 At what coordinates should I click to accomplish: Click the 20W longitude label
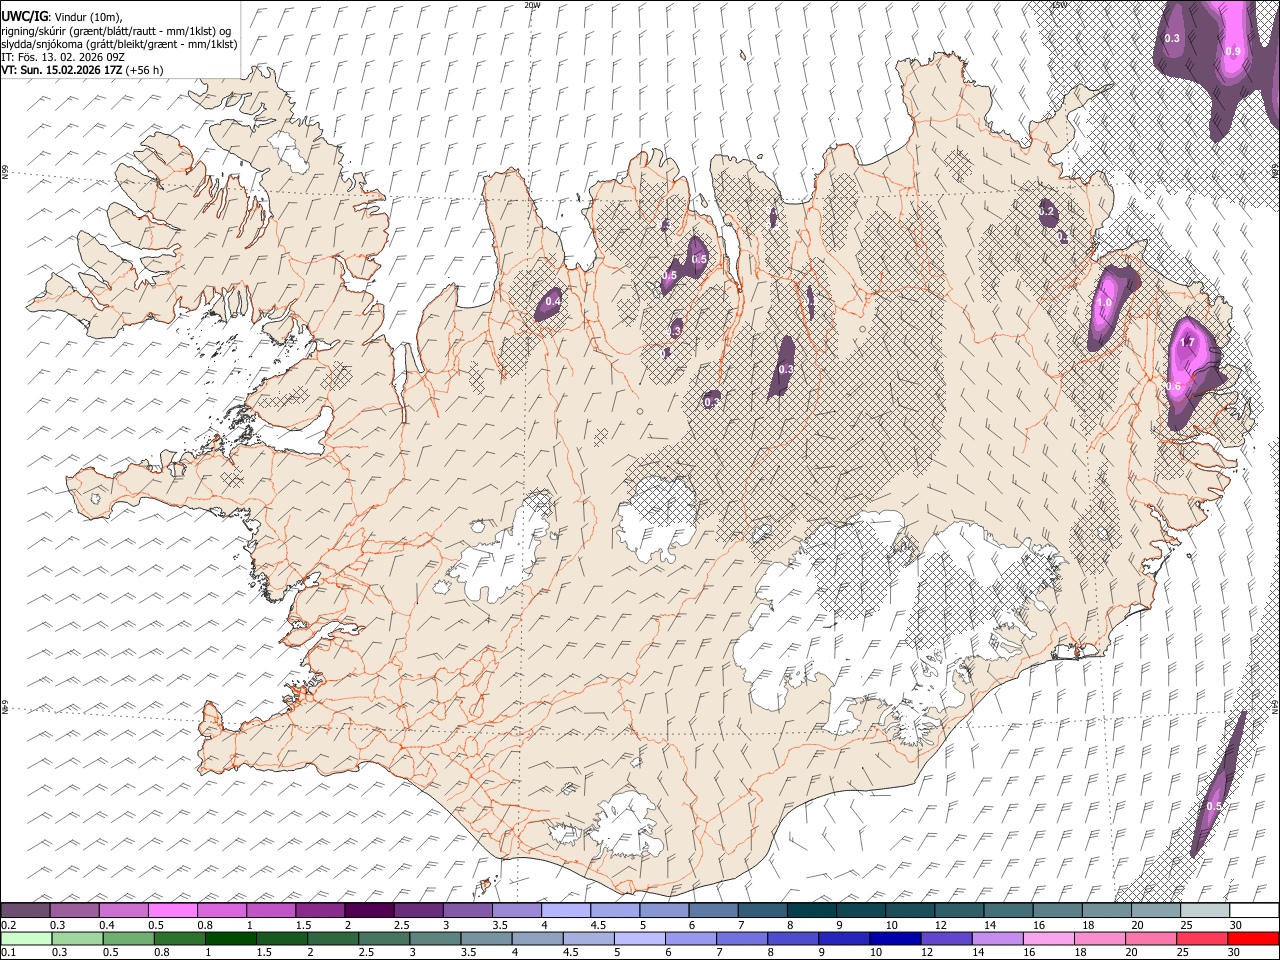pos(532,5)
